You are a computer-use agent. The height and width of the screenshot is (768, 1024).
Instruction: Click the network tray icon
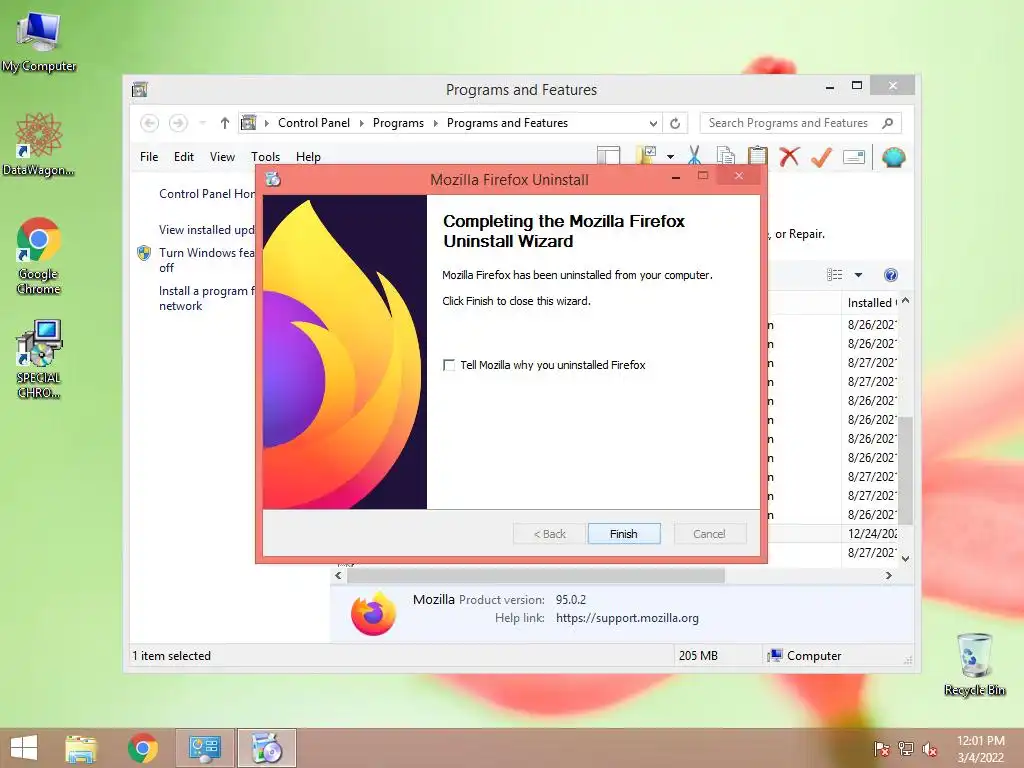click(x=906, y=749)
